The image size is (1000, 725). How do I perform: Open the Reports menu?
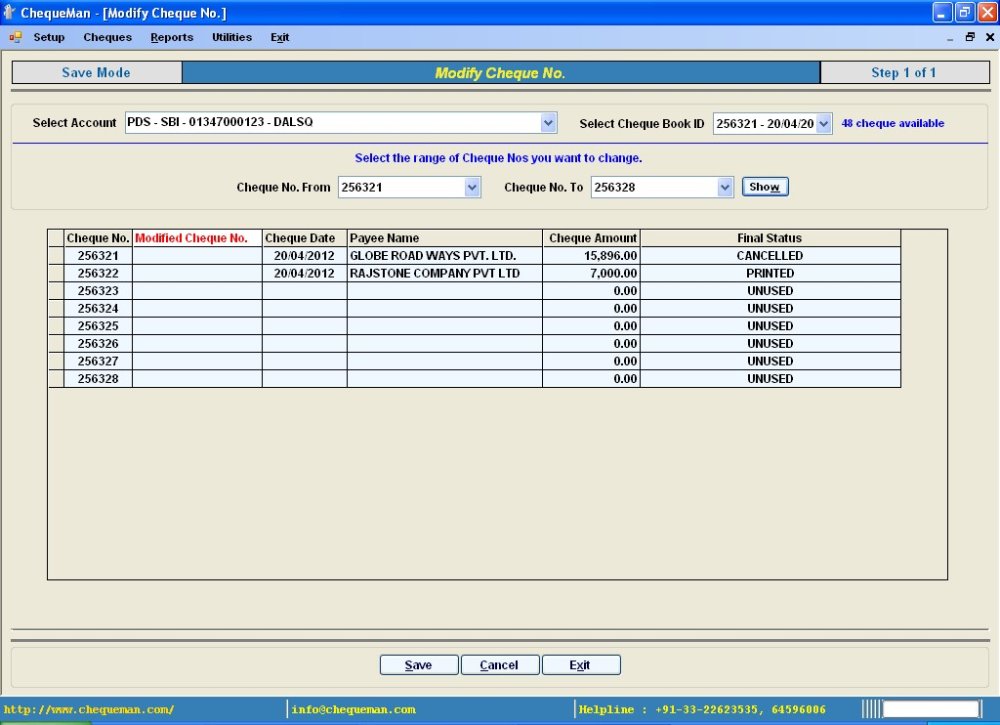tap(171, 37)
